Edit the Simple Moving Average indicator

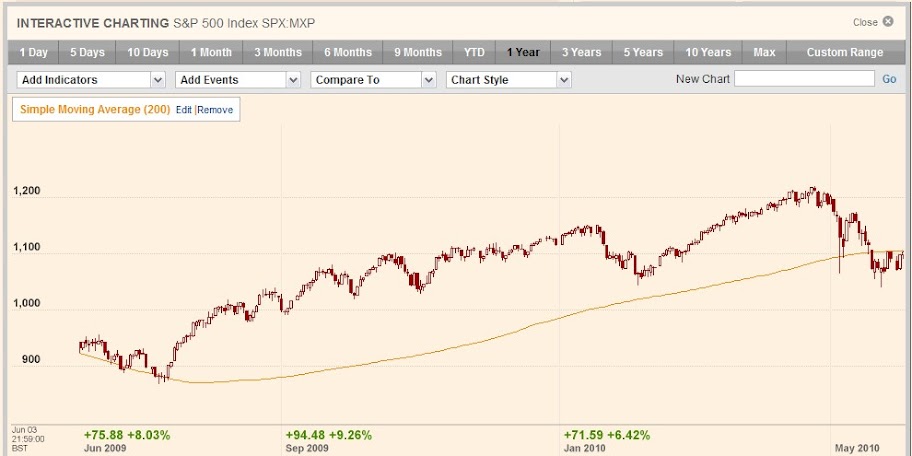tap(184, 110)
